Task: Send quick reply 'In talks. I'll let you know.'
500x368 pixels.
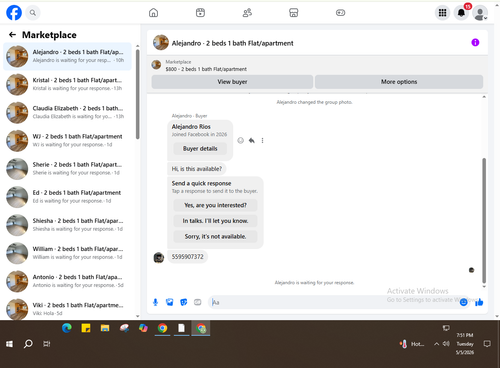Action: coord(215,221)
